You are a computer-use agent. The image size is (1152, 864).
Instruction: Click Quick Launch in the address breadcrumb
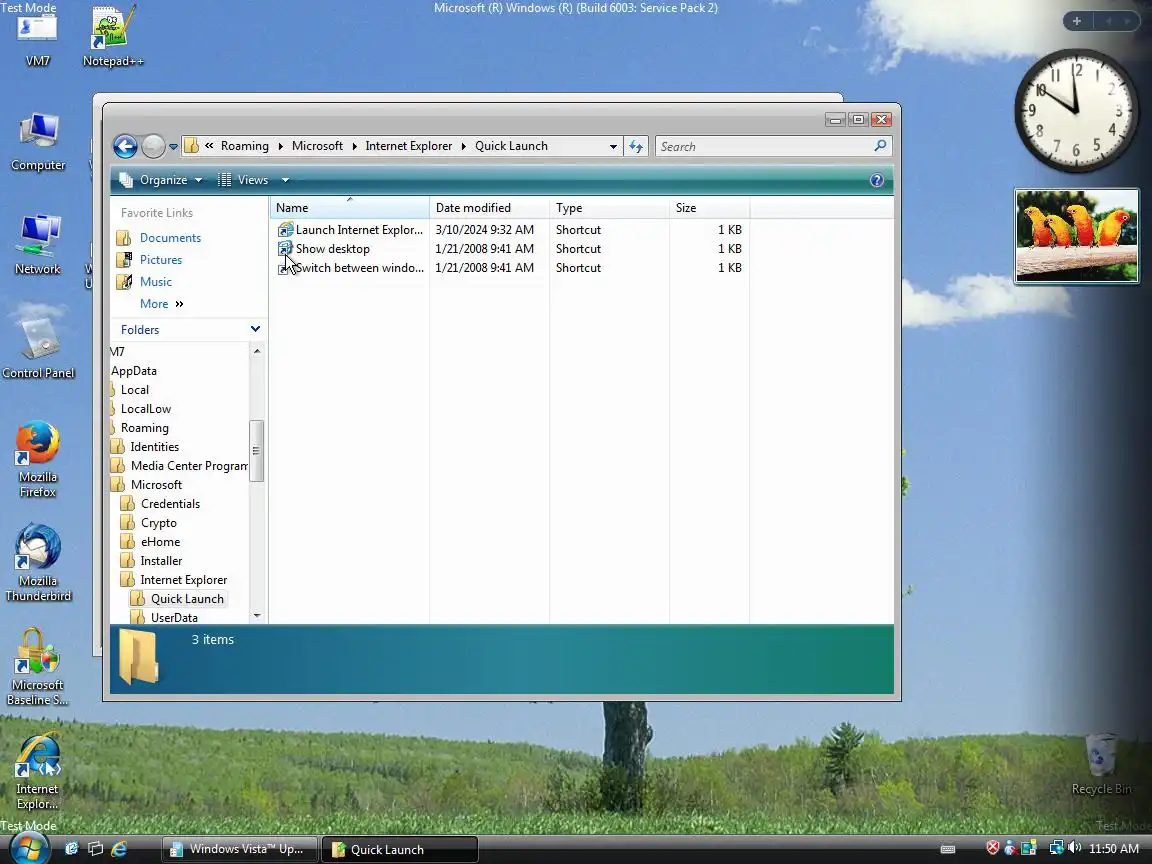click(x=511, y=145)
